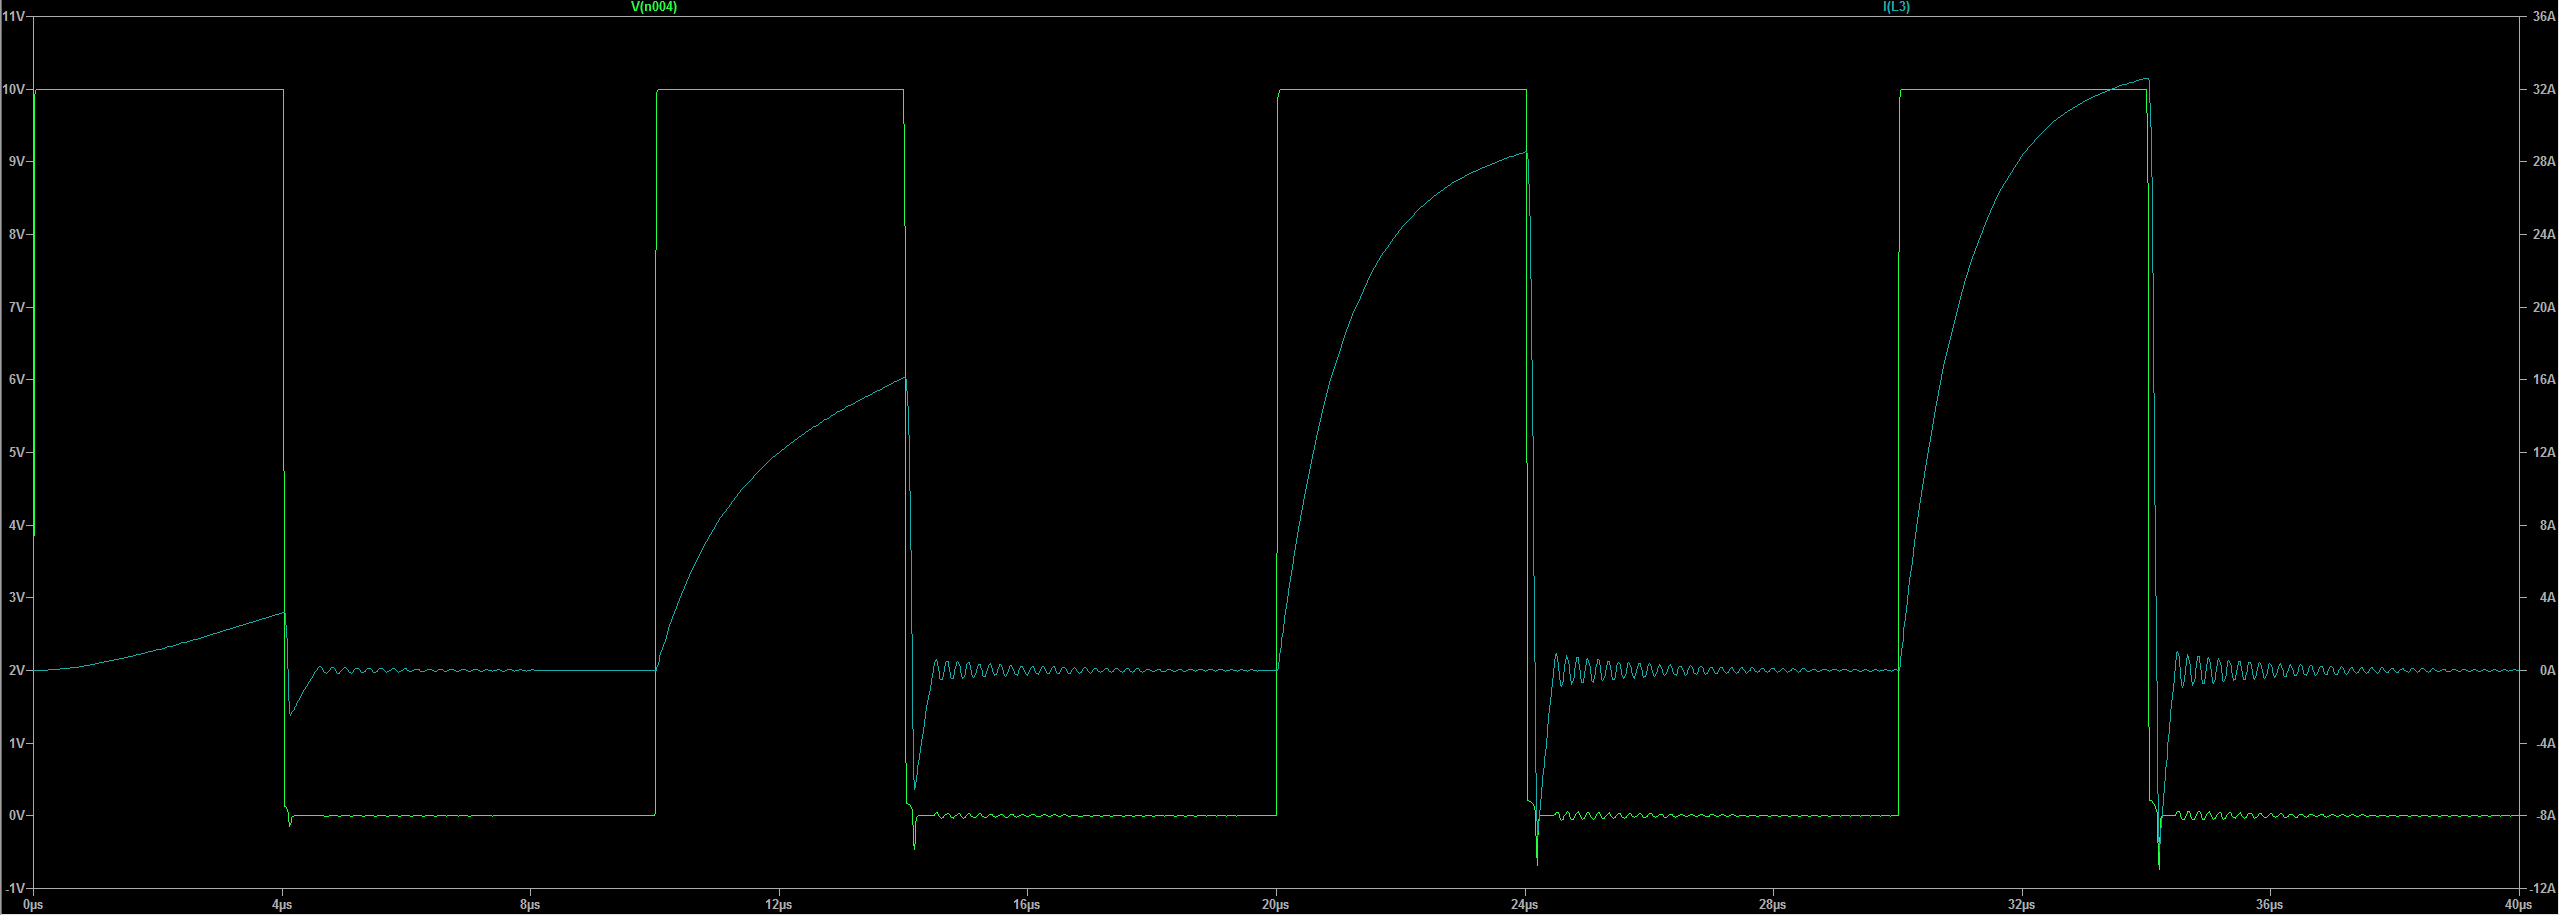The width and height of the screenshot is (2559, 915).
Task: Click the left vertical axis voltage scale
Action: coord(18,450)
